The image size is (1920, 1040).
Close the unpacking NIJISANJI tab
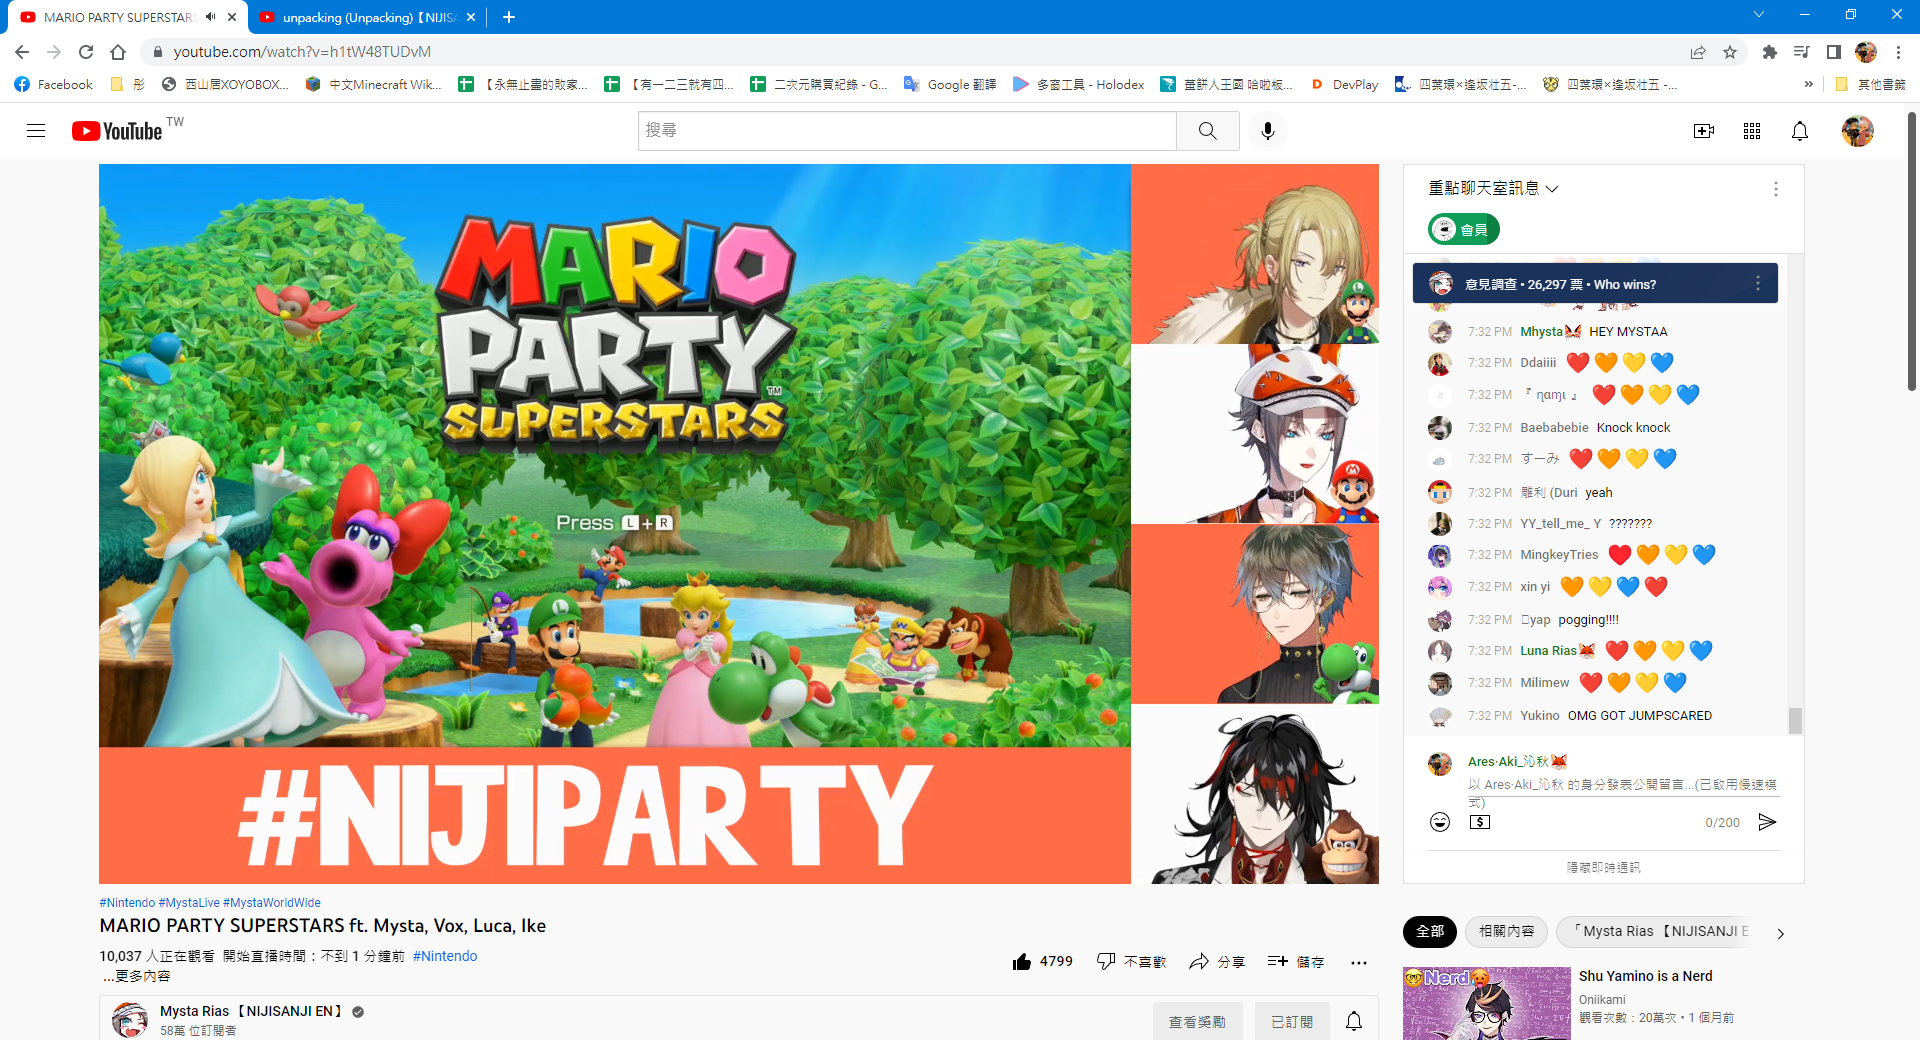(472, 17)
